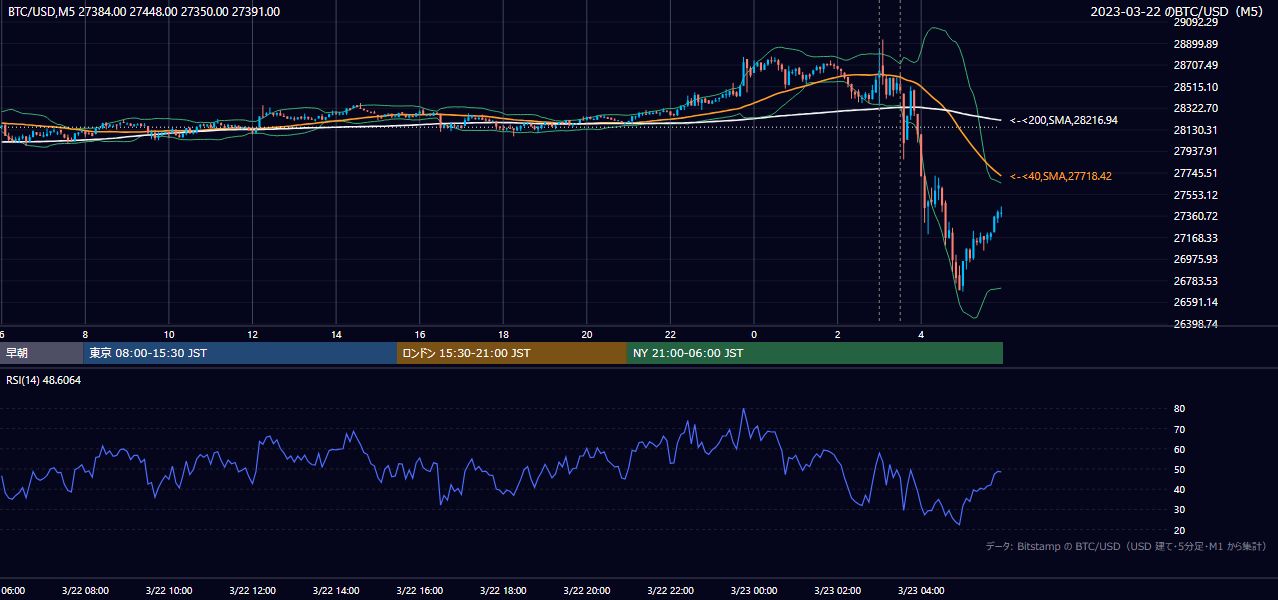
Task: Click price axis value 29092.29
Action: [1196, 22]
